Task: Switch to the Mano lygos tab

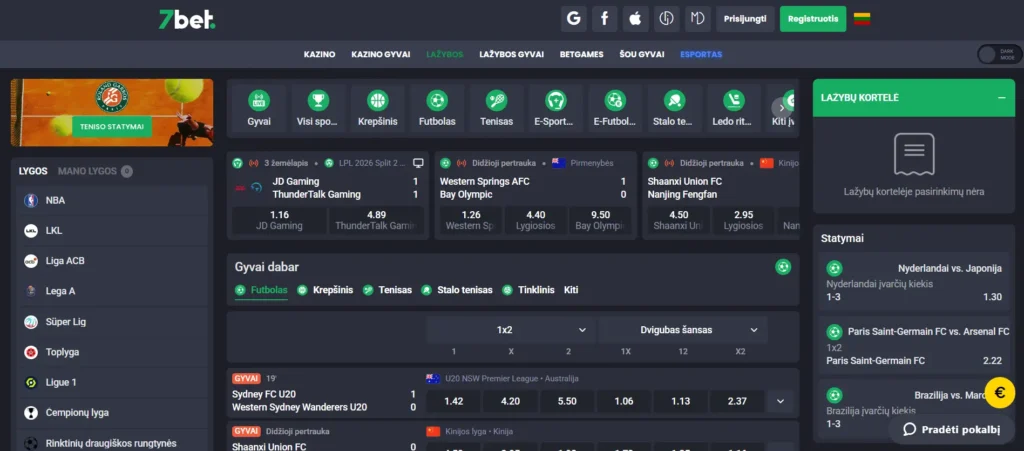Action: pos(95,171)
